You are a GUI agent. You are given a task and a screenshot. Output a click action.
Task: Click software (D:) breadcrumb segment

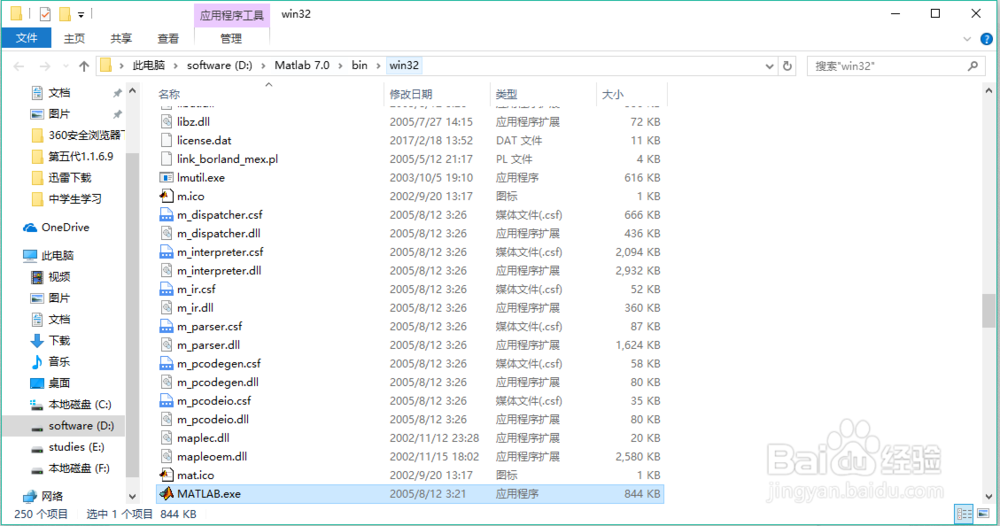219,65
